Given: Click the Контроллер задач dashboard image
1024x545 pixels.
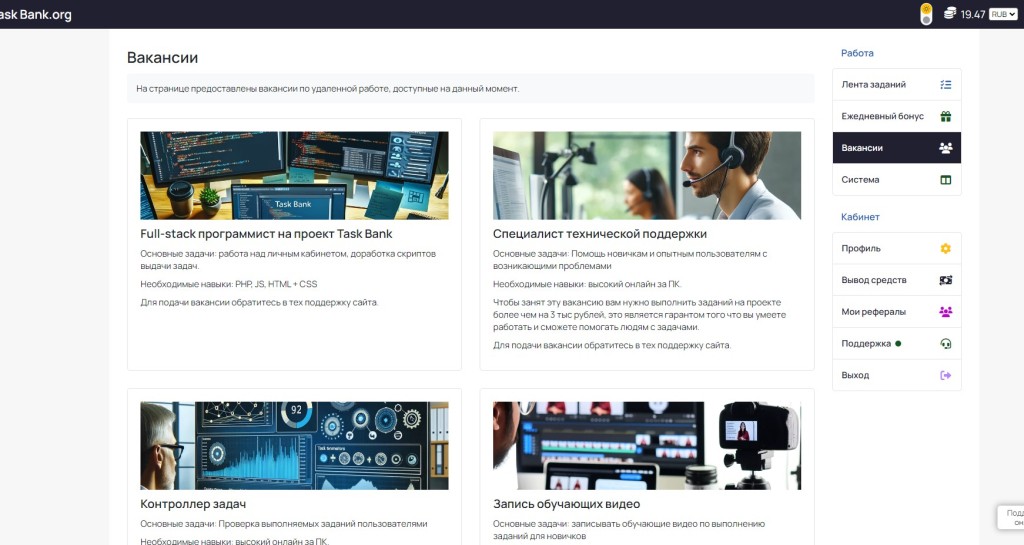Looking at the screenshot, I should point(294,446).
